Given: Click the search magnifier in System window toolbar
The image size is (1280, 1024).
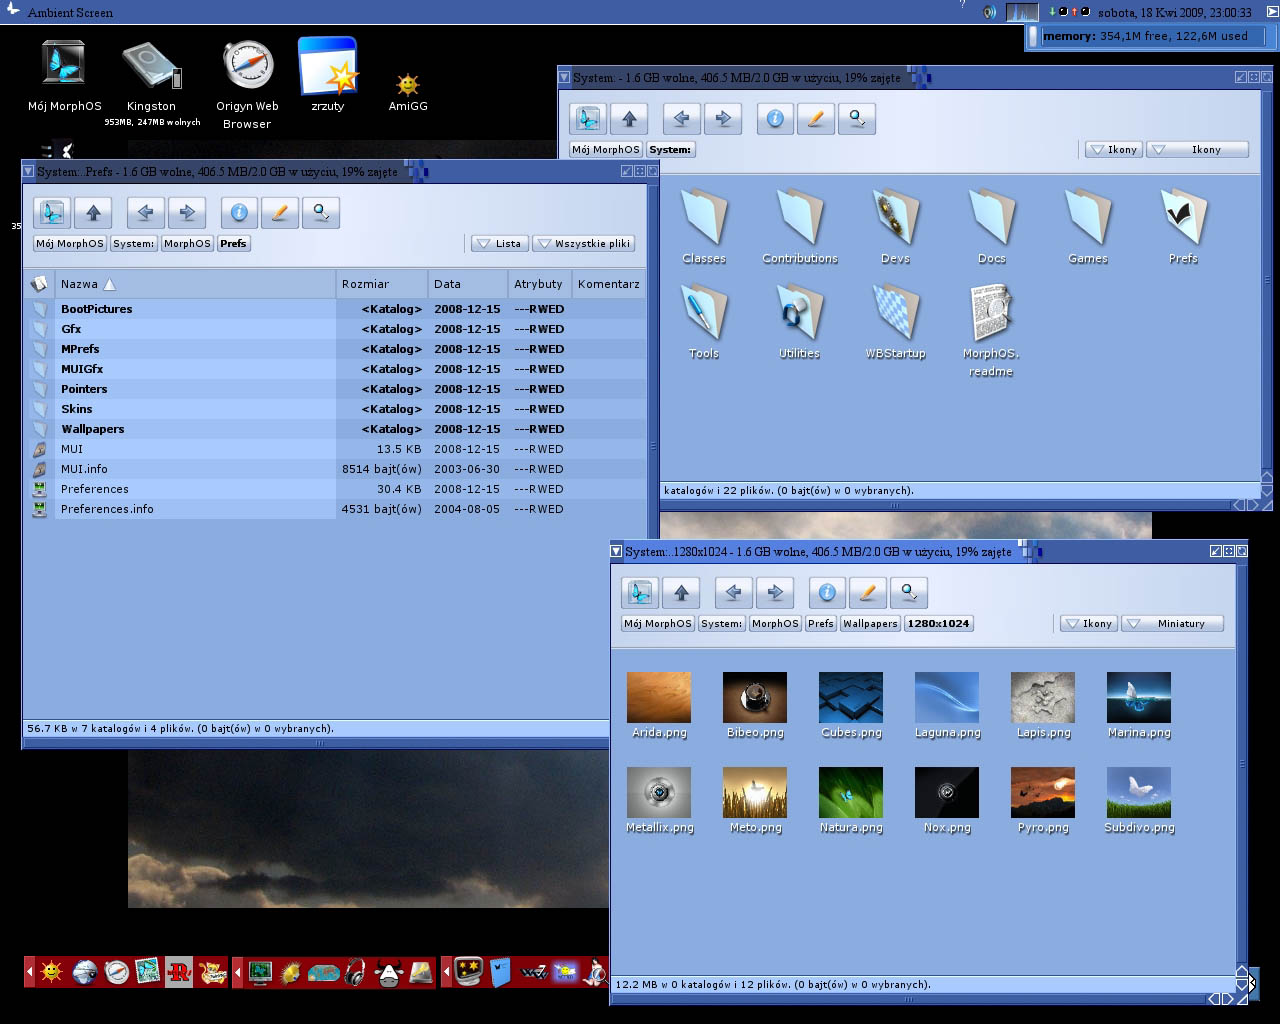Looking at the screenshot, I should tap(857, 118).
